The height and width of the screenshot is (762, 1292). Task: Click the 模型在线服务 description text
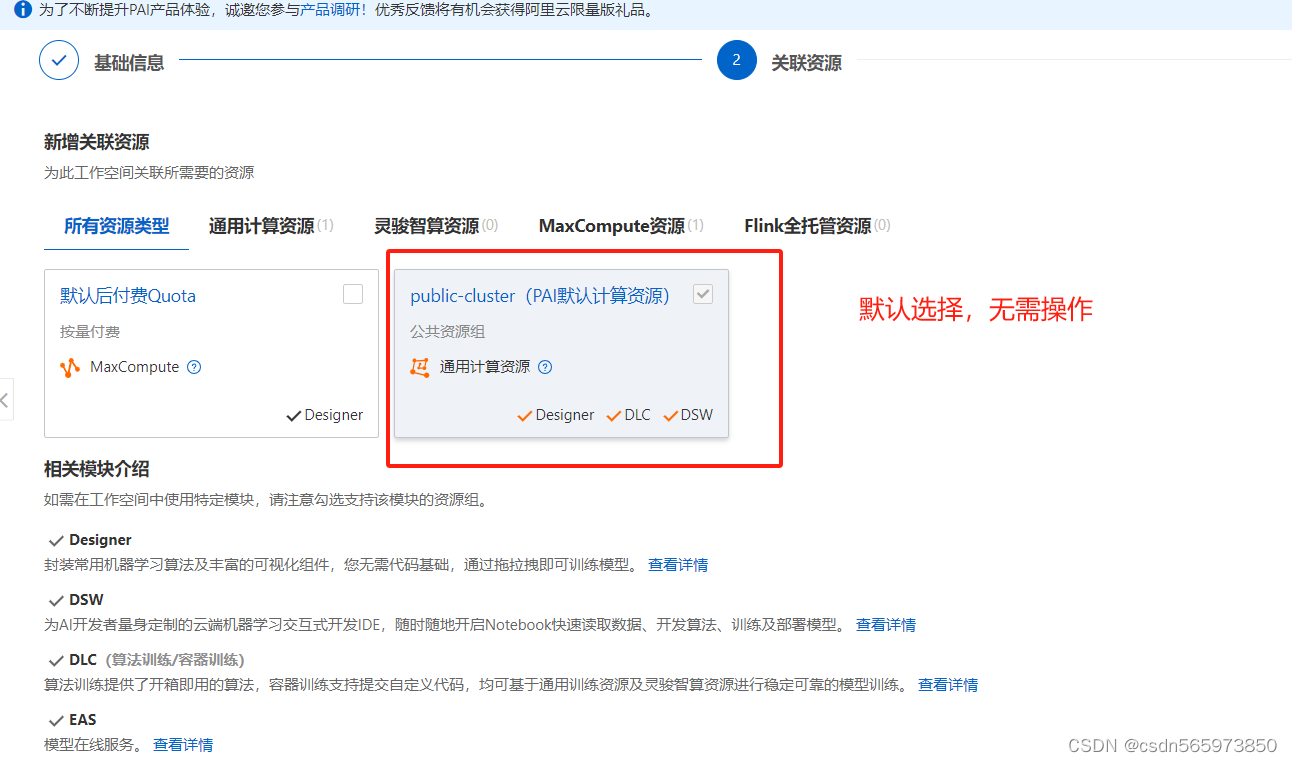click(94, 745)
